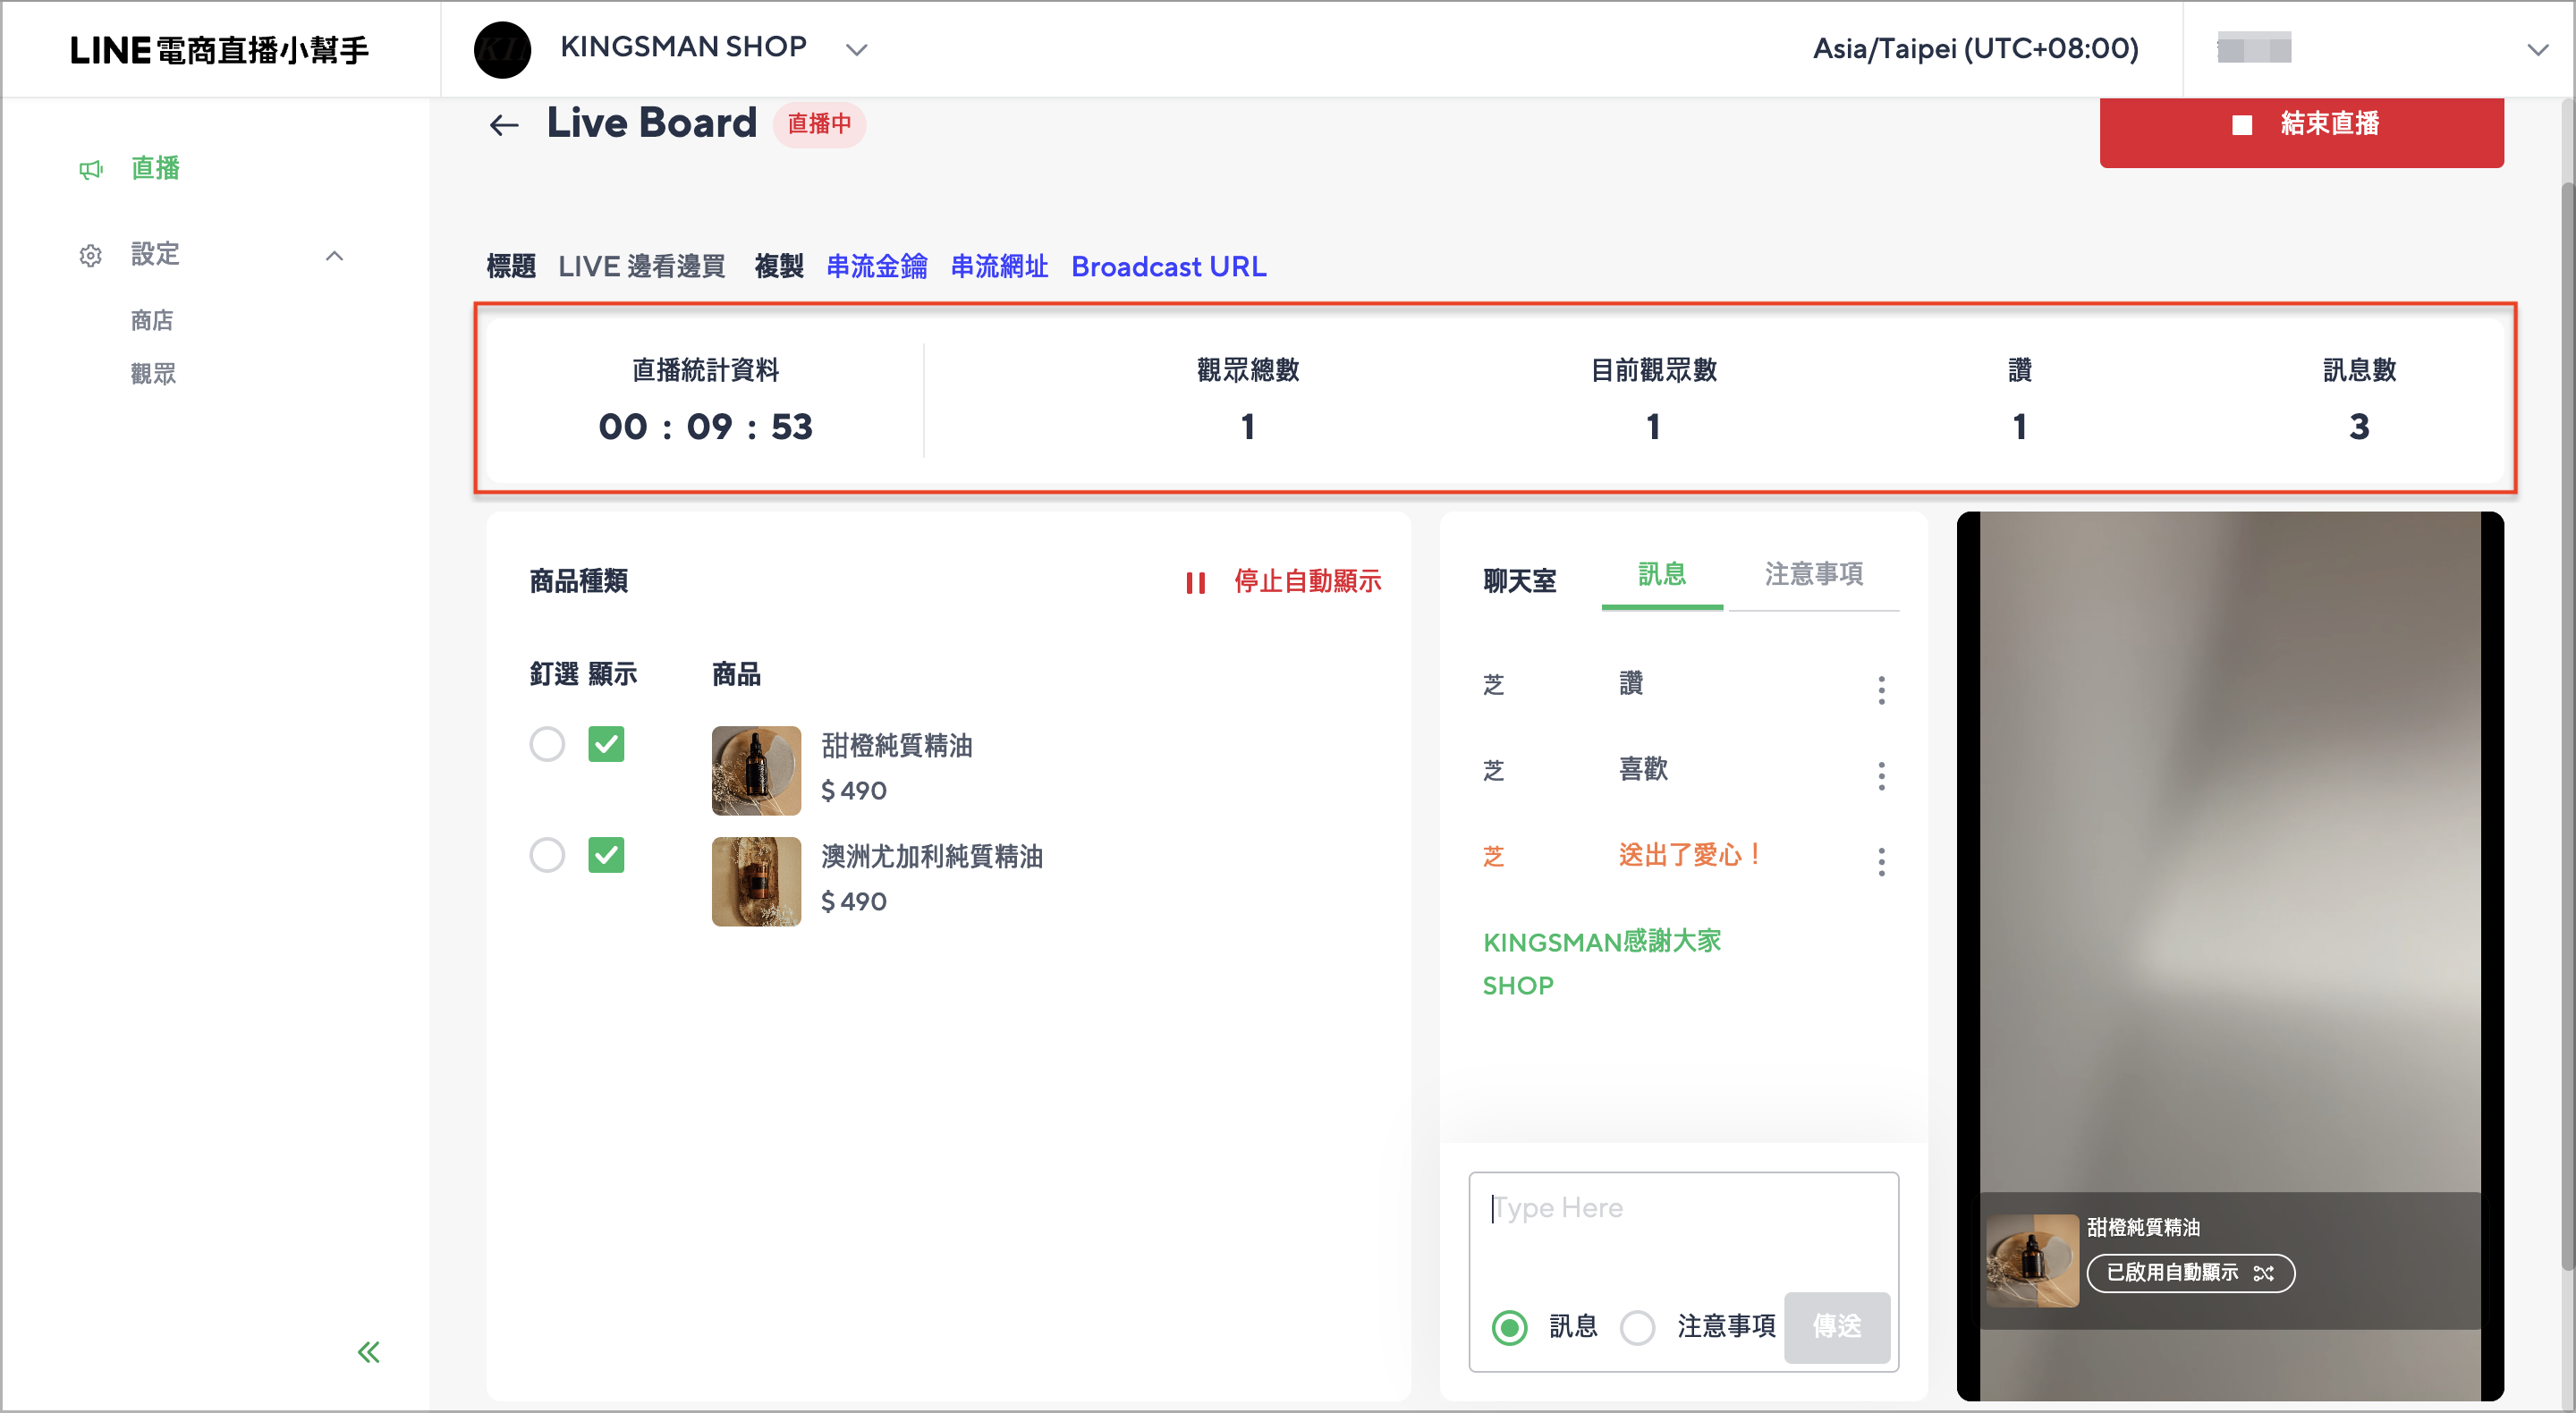
Task: Click the back arrow beside Live Board
Action: 504,125
